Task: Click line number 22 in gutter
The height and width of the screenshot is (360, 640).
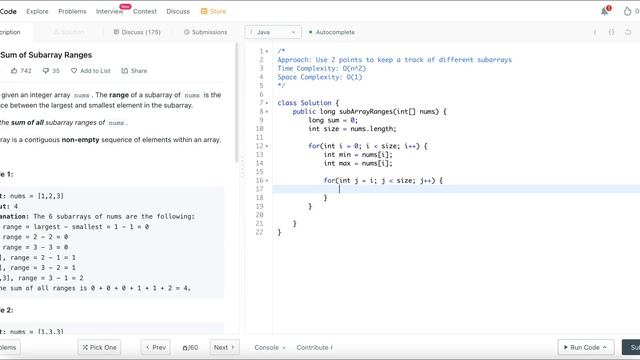Action: (259, 232)
